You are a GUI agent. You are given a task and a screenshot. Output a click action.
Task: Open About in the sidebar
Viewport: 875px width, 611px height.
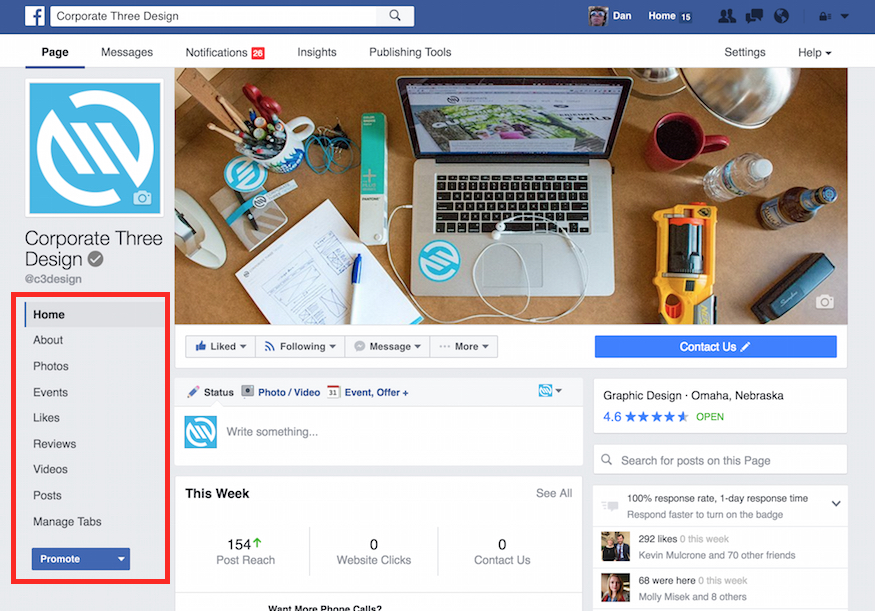click(x=48, y=340)
